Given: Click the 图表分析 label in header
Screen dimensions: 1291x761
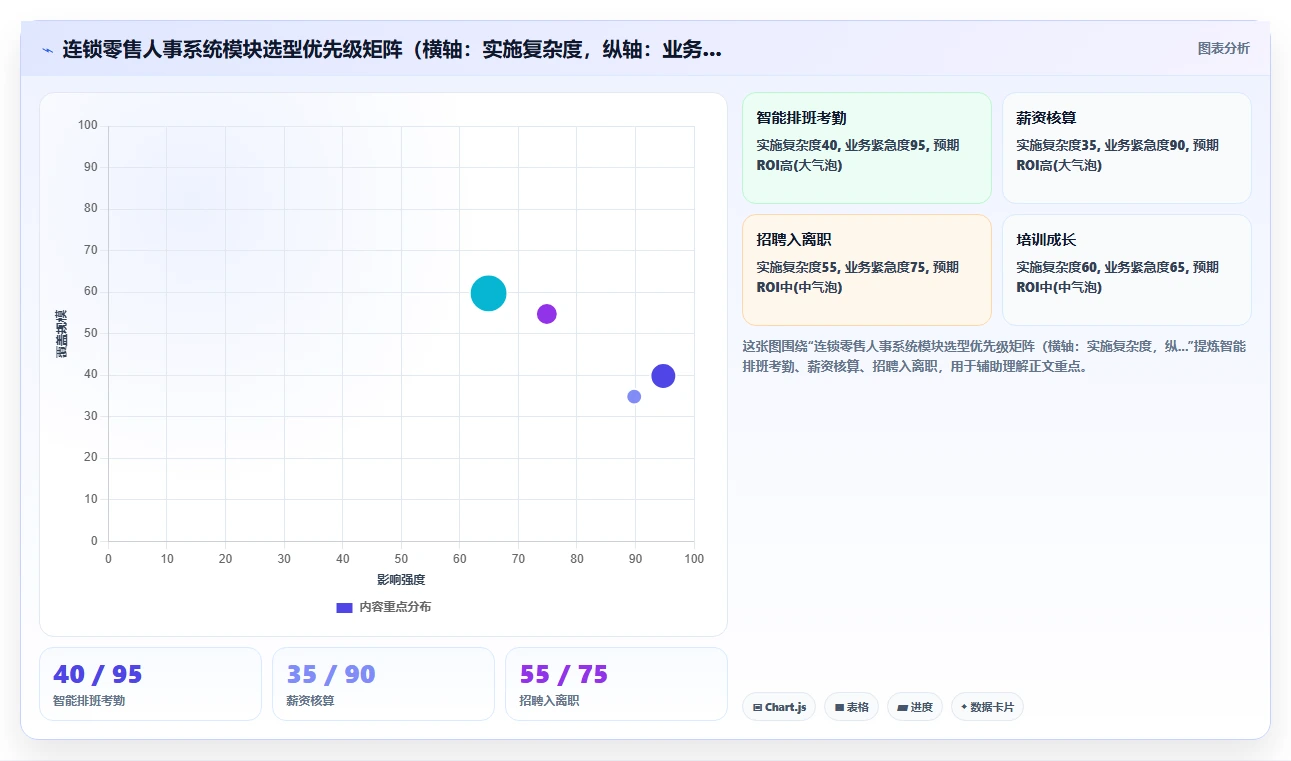Looking at the screenshot, I should point(1223,48).
